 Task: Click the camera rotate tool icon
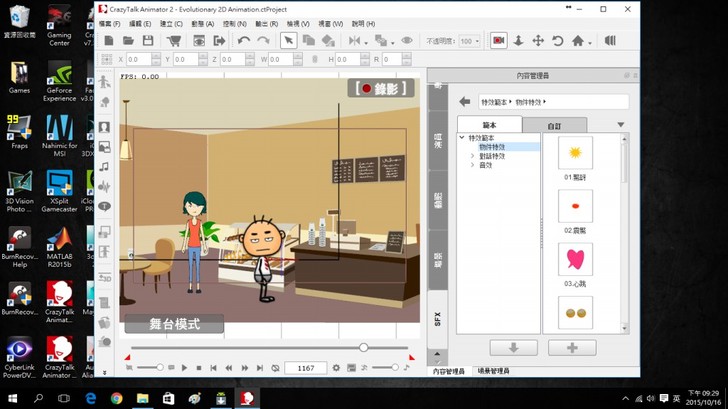[x=557, y=41]
